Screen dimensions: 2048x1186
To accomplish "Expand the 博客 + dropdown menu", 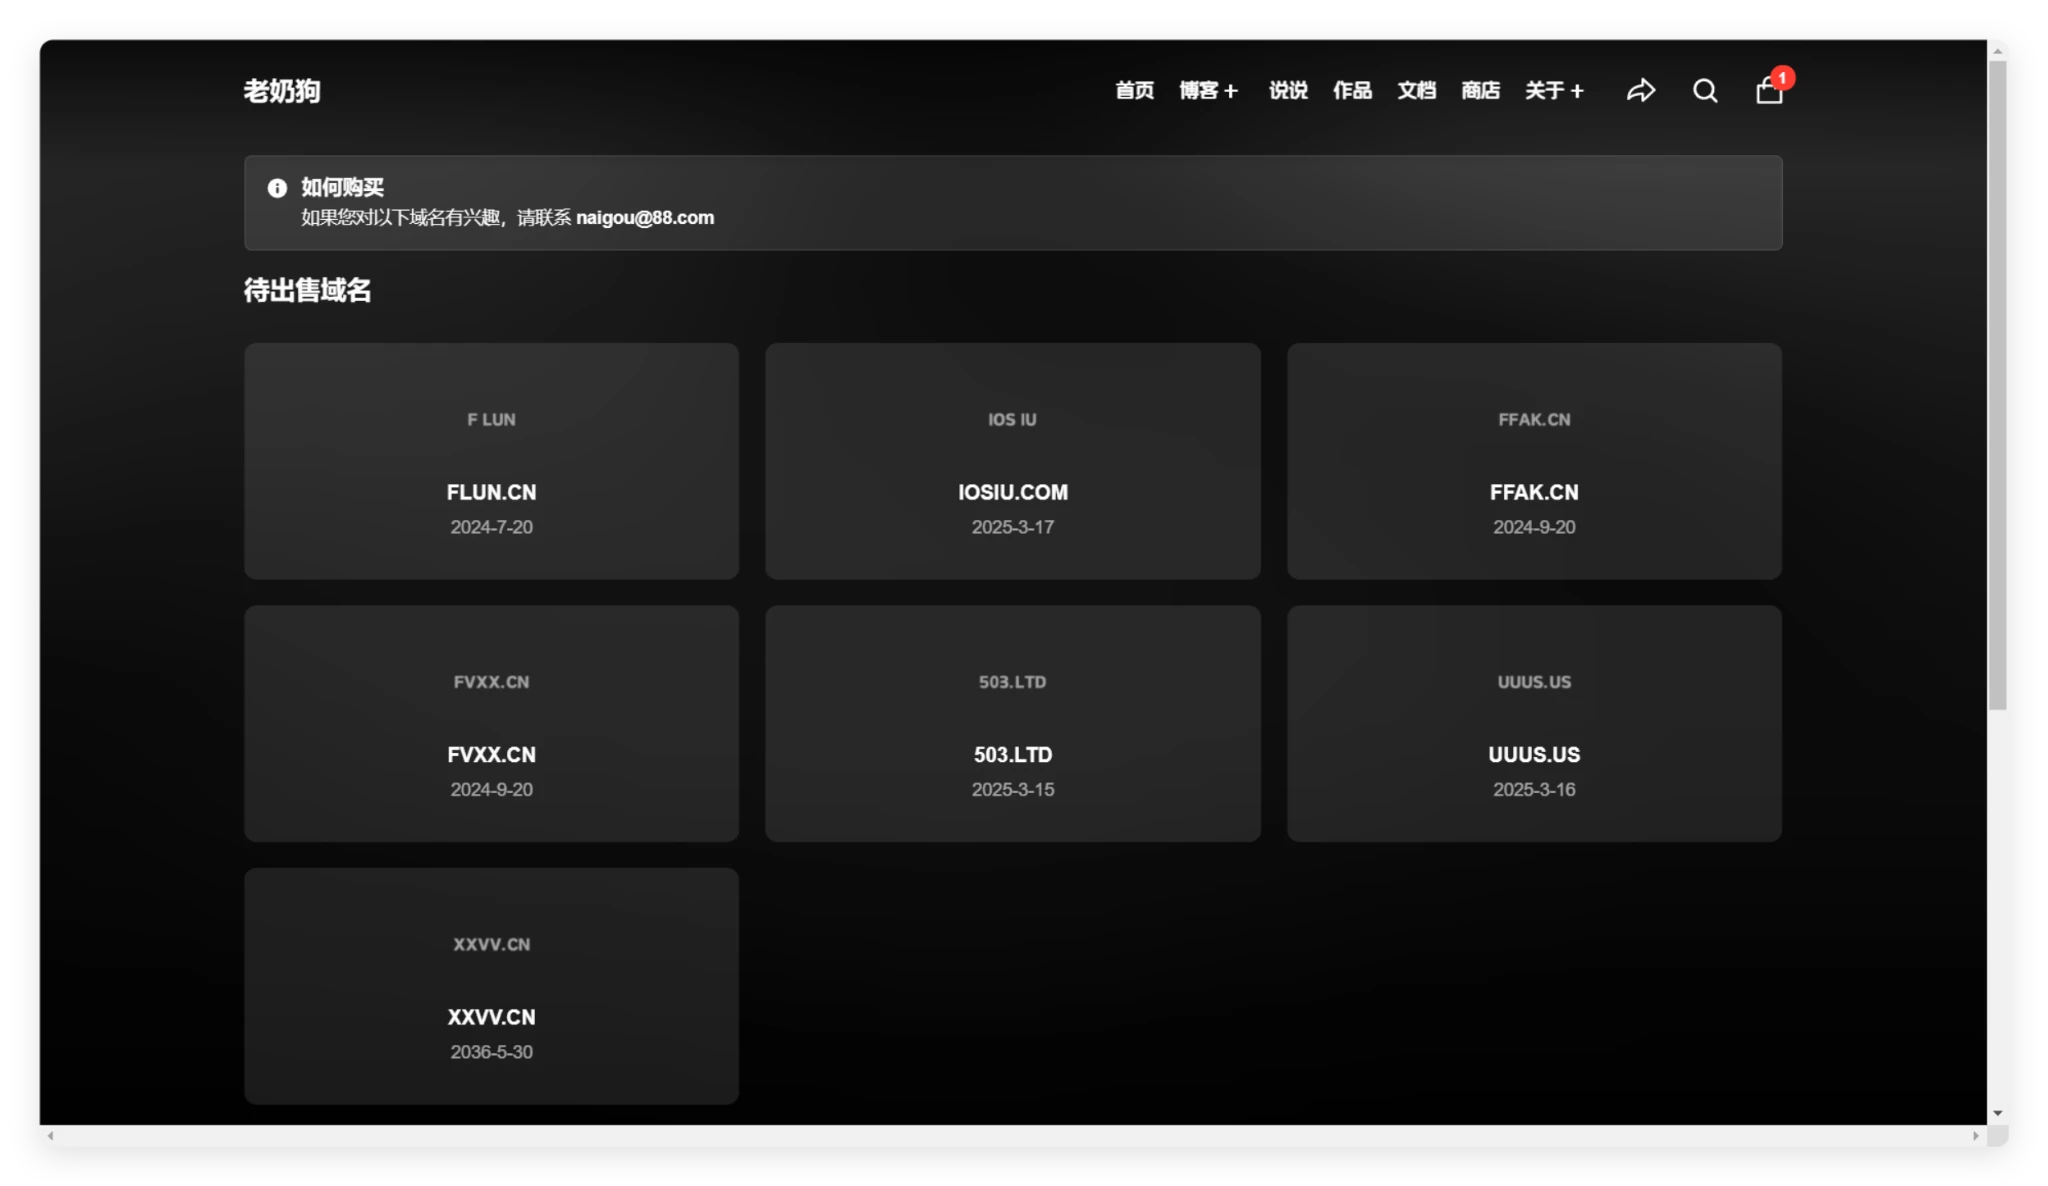I will coord(1208,91).
